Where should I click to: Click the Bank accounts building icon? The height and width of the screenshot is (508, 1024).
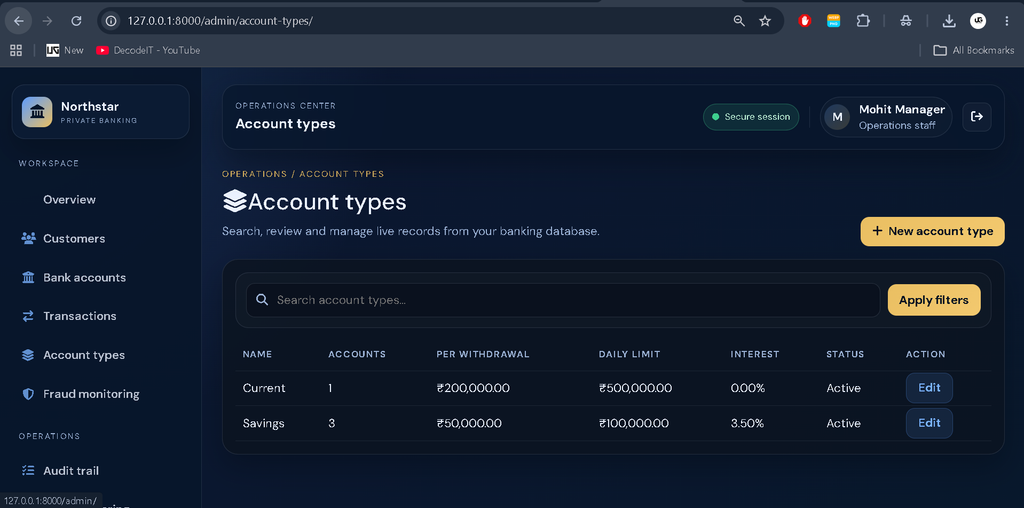tap(28, 278)
